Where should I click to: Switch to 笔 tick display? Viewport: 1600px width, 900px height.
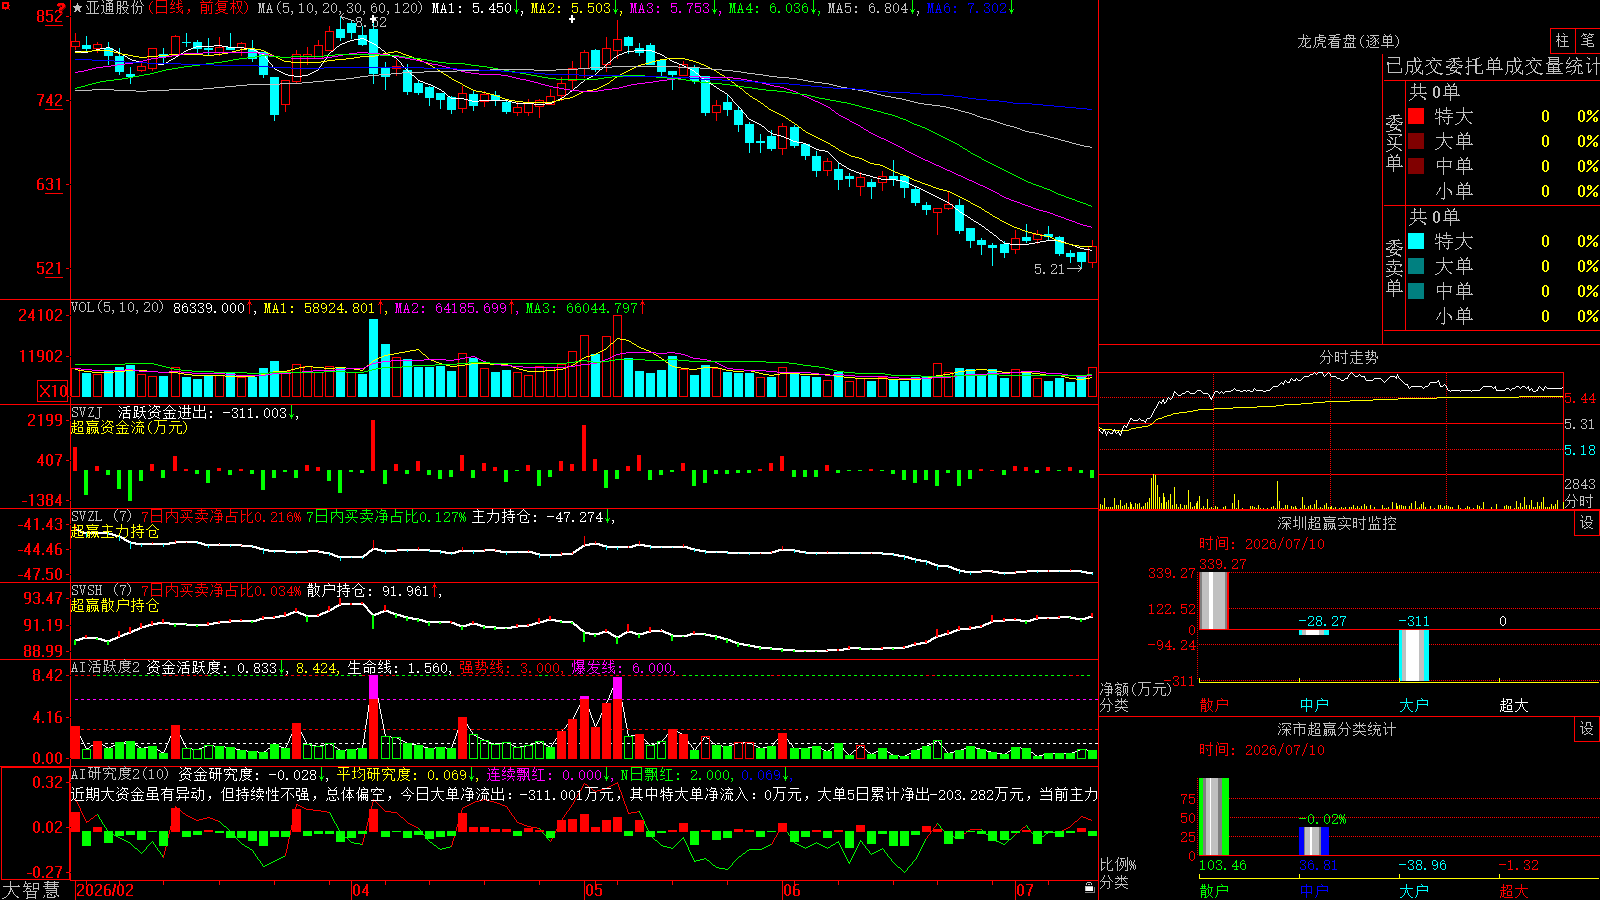(1588, 40)
